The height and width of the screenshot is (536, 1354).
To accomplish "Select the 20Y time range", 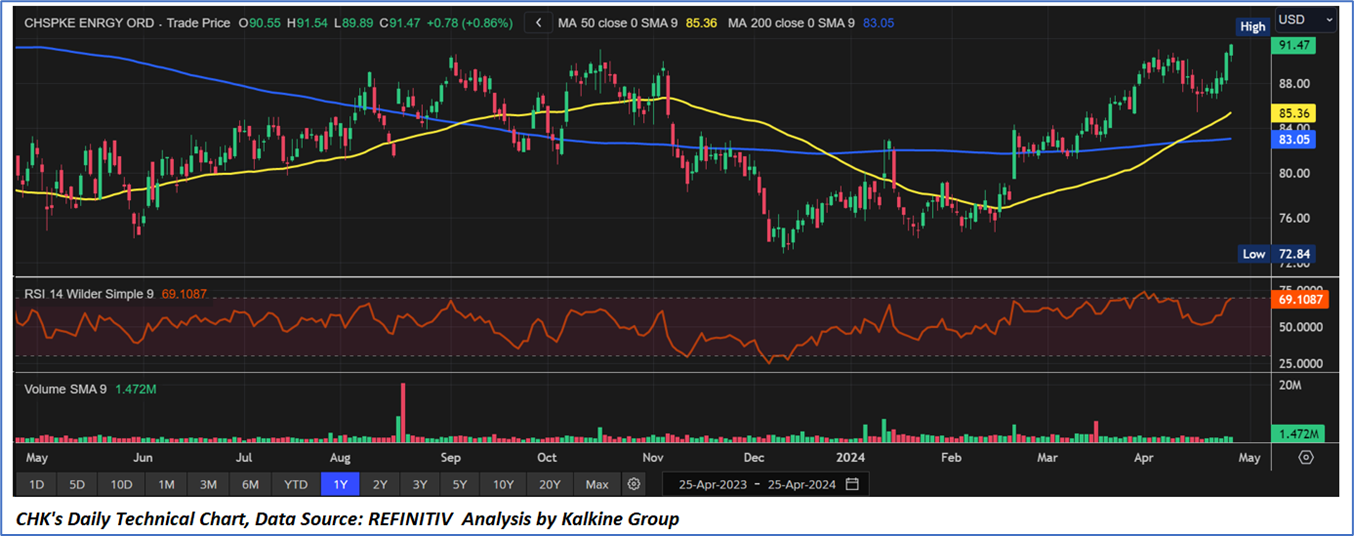I will click(550, 484).
